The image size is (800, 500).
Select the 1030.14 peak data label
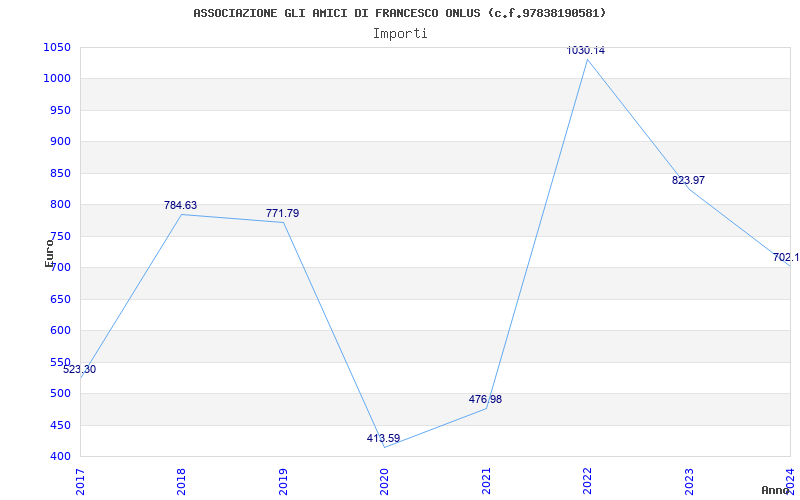(x=586, y=51)
